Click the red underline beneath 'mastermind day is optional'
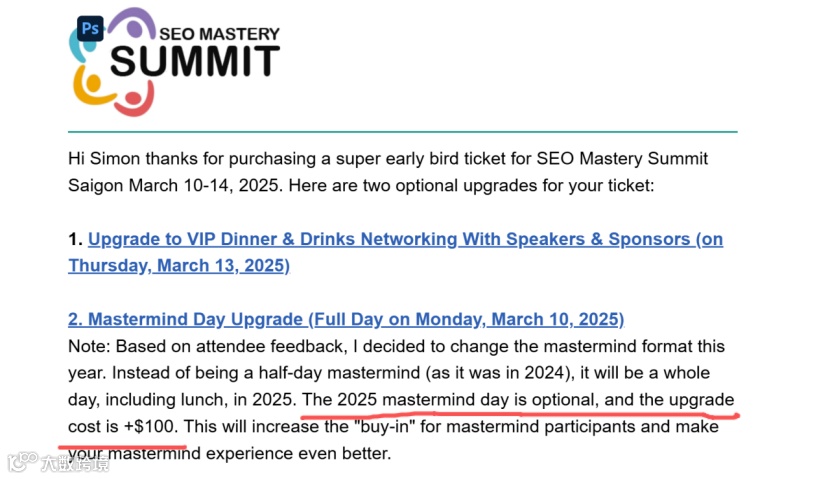This screenshot has width=830, height=479. (520, 414)
